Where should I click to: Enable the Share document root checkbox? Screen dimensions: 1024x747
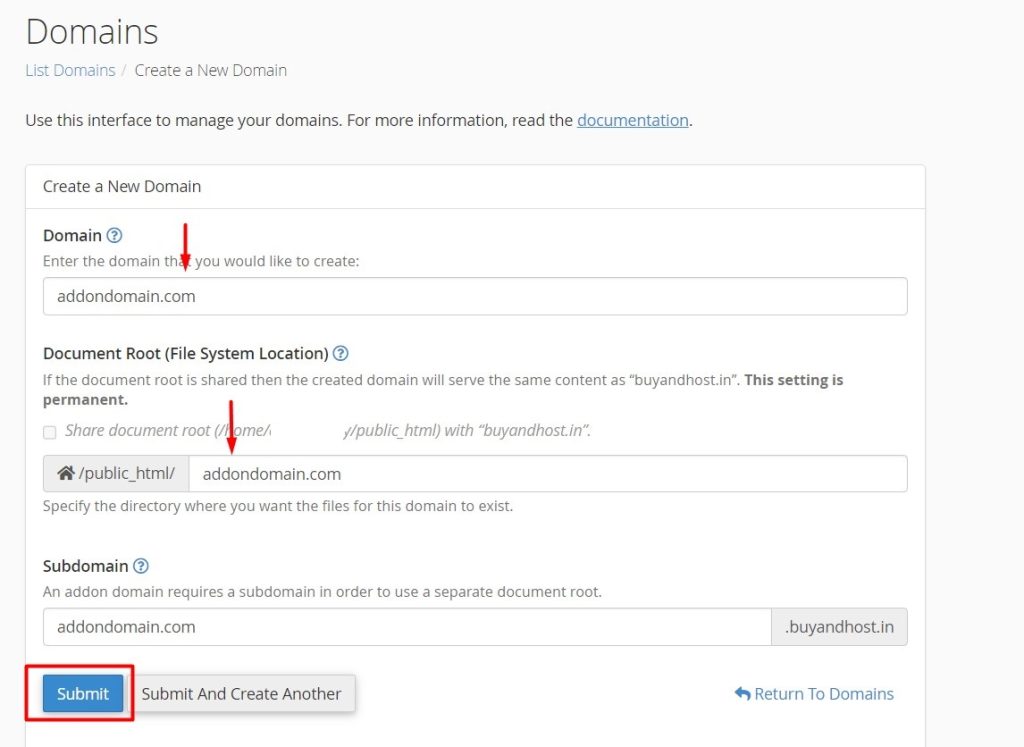(50, 432)
